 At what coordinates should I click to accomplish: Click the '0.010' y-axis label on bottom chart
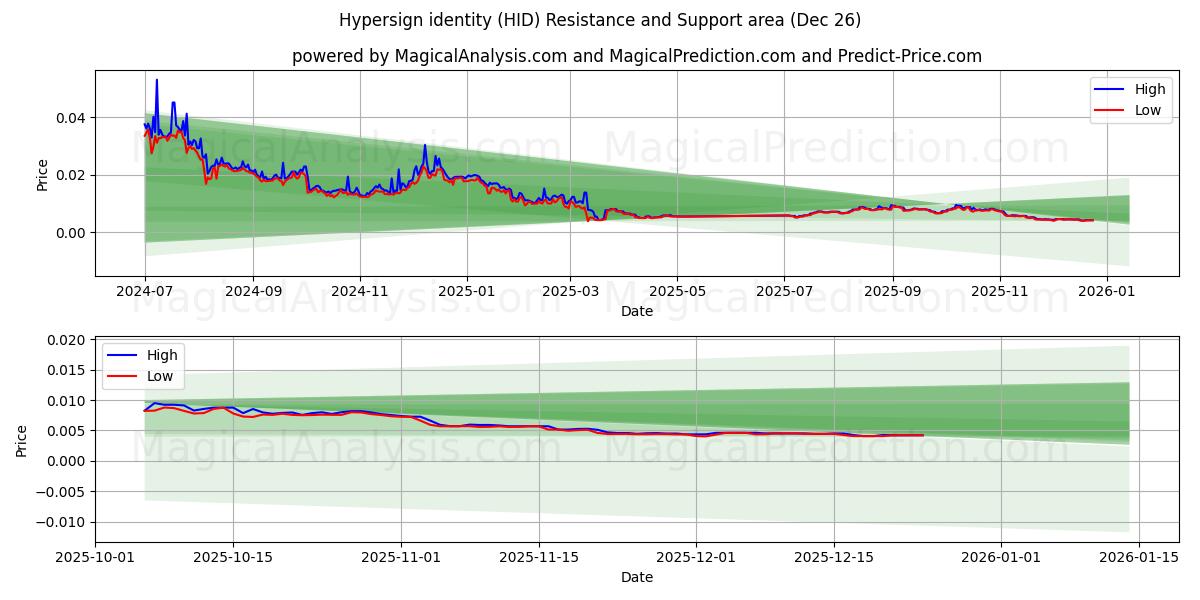coord(67,401)
